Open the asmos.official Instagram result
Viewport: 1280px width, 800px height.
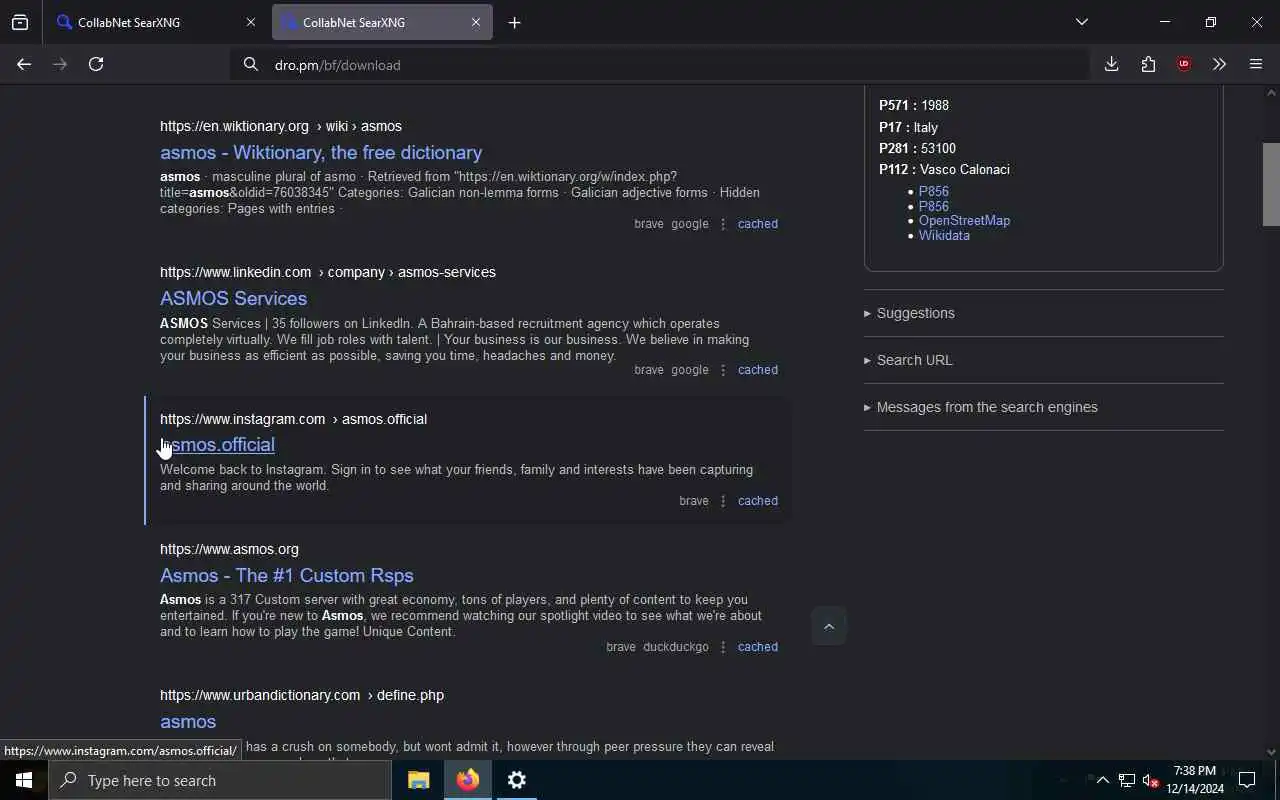tap(217, 444)
